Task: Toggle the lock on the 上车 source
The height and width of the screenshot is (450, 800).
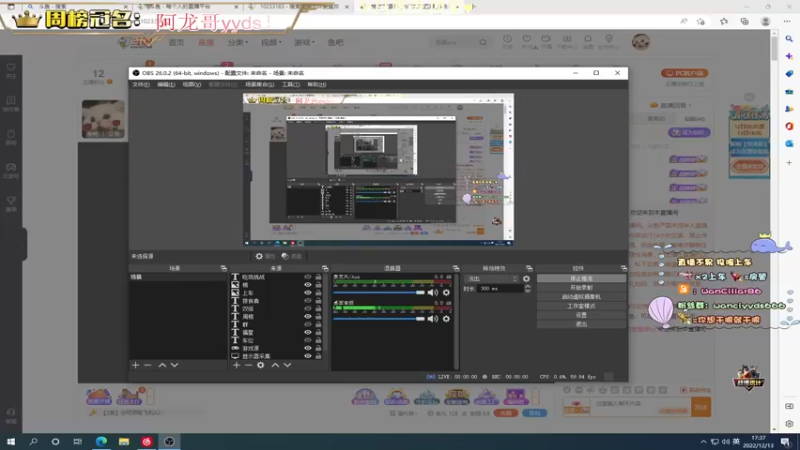Action: point(318,293)
